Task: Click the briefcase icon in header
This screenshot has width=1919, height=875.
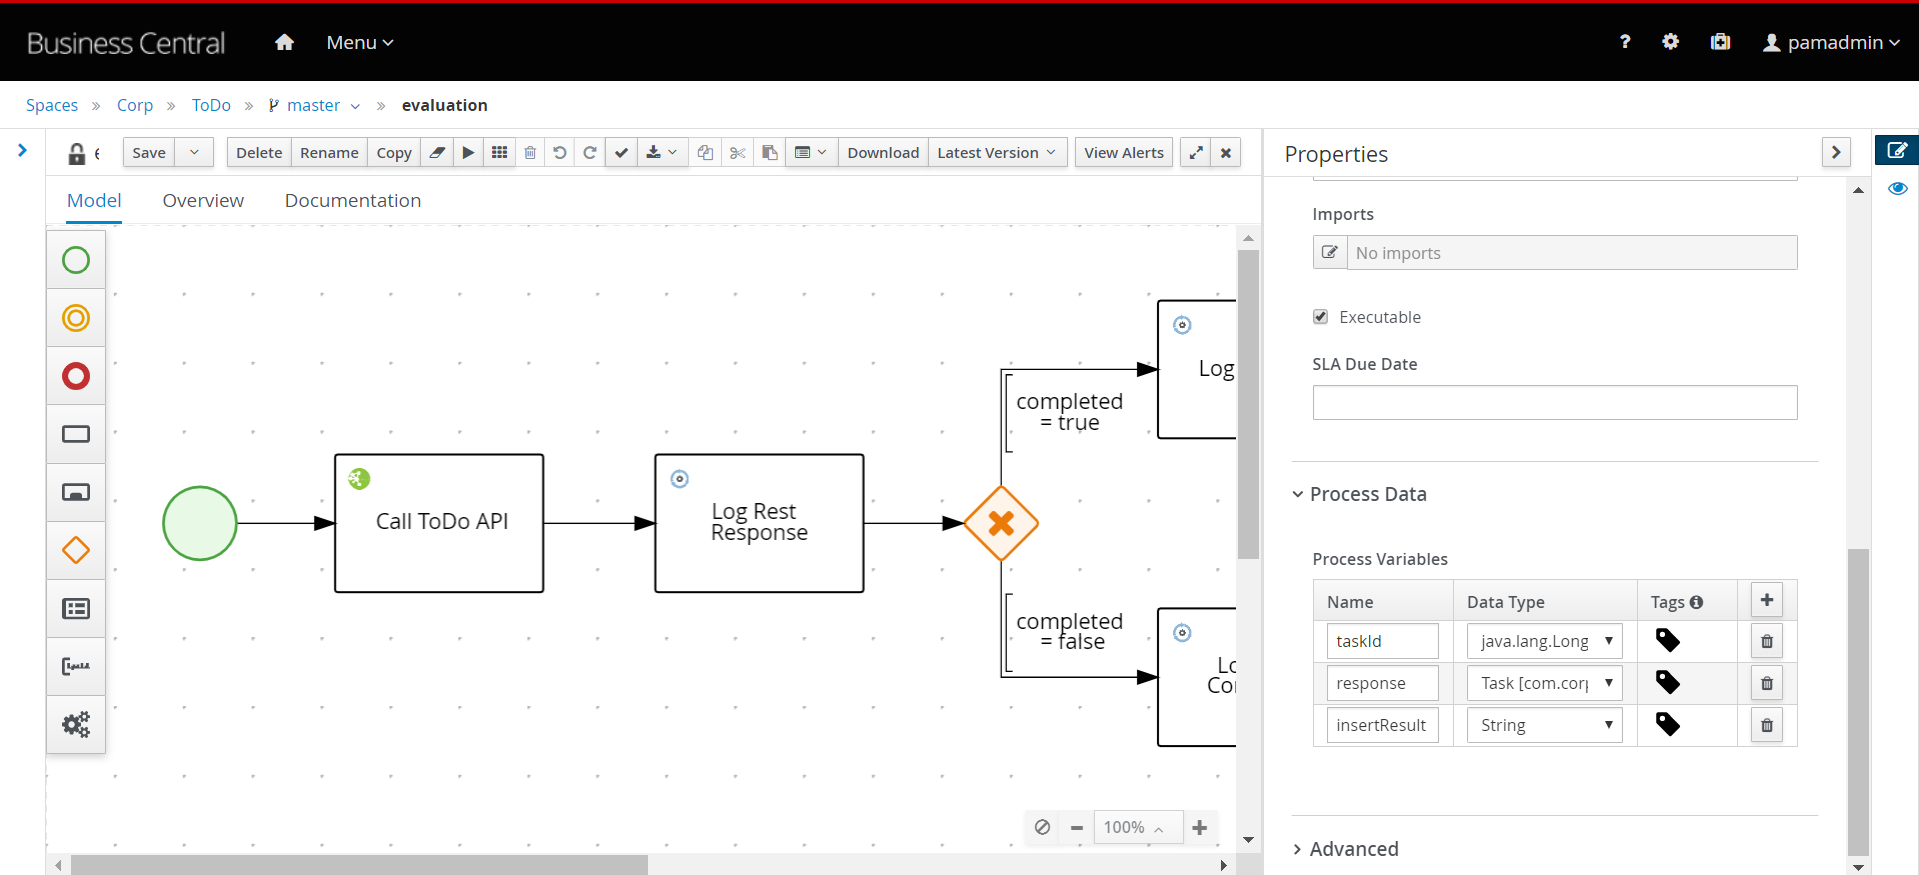Action: point(1720,42)
